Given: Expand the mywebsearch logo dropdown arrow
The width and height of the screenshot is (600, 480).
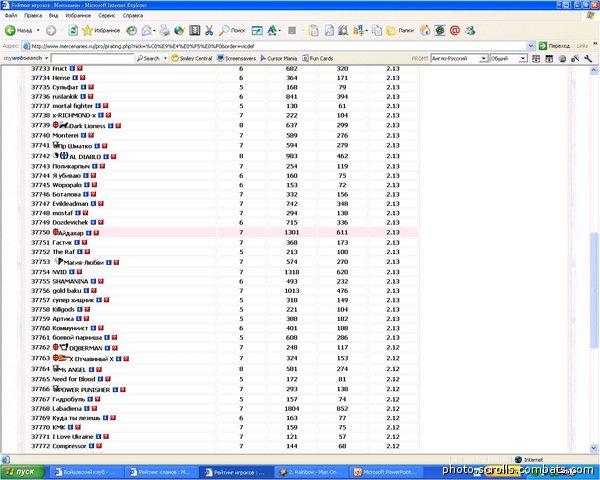Looking at the screenshot, I should pos(46,58).
